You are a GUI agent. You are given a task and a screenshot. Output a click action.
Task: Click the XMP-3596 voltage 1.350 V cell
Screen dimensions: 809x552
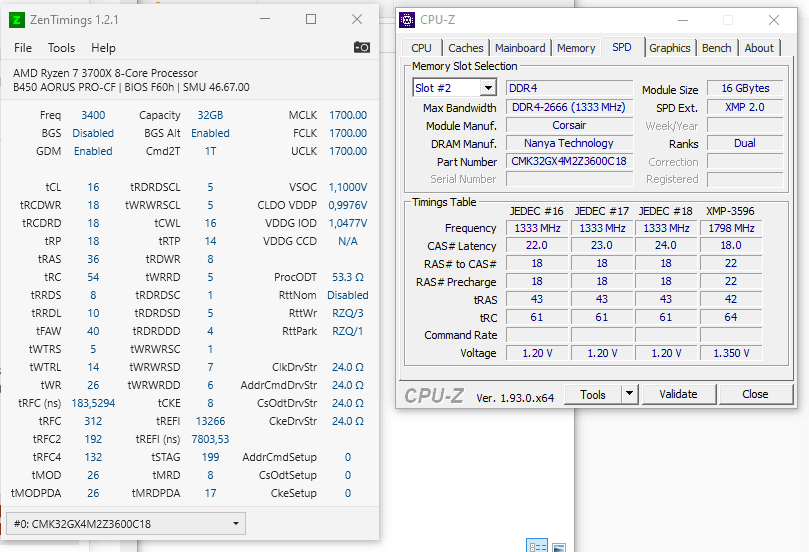tap(731, 353)
